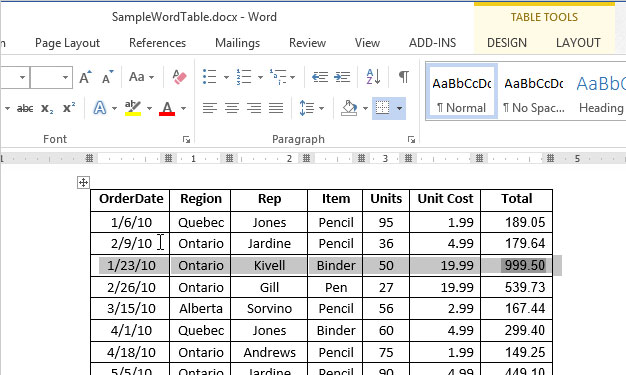The image size is (626, 375).
Task: Apply bullet list formatting
Action: click(210, 77)
